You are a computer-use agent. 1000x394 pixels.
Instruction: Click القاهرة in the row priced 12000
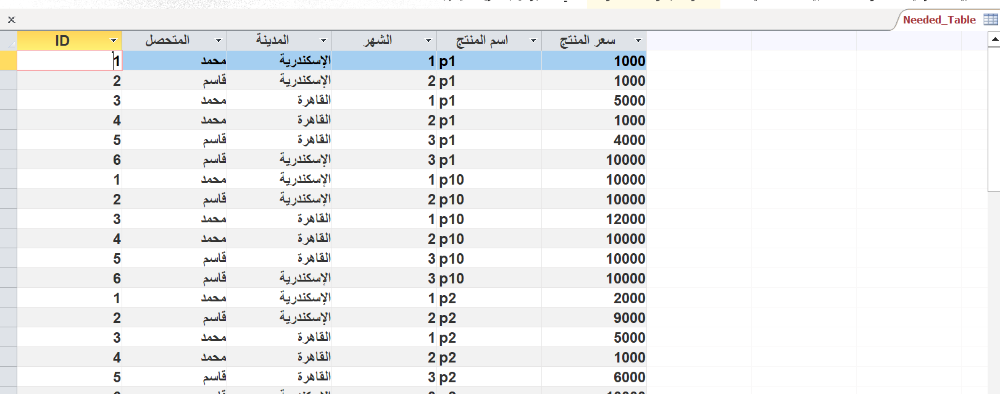pyautogui.click(x=314, y=219)
